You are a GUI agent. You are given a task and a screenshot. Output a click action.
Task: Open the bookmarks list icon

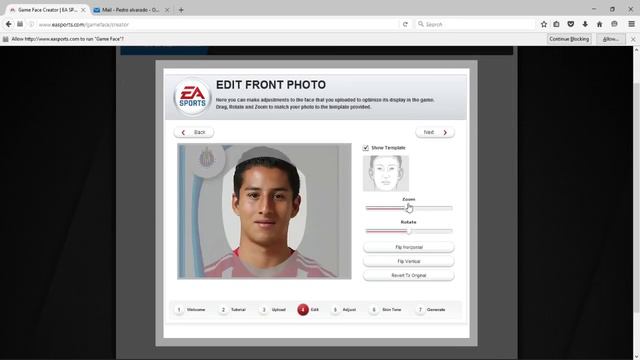tap(556, 24)
